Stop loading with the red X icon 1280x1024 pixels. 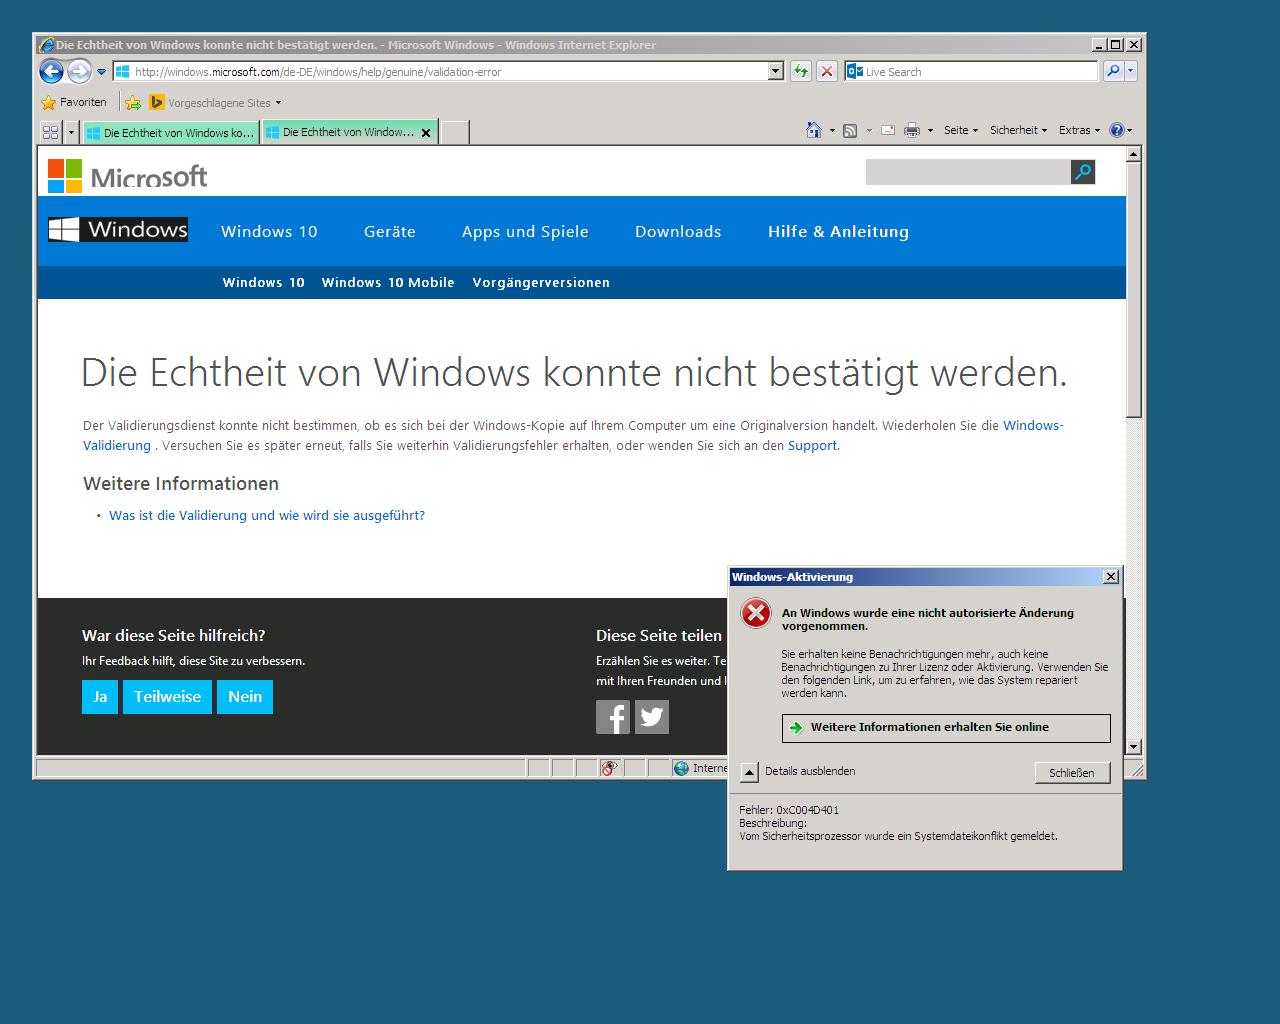click(x=826, y=71)
